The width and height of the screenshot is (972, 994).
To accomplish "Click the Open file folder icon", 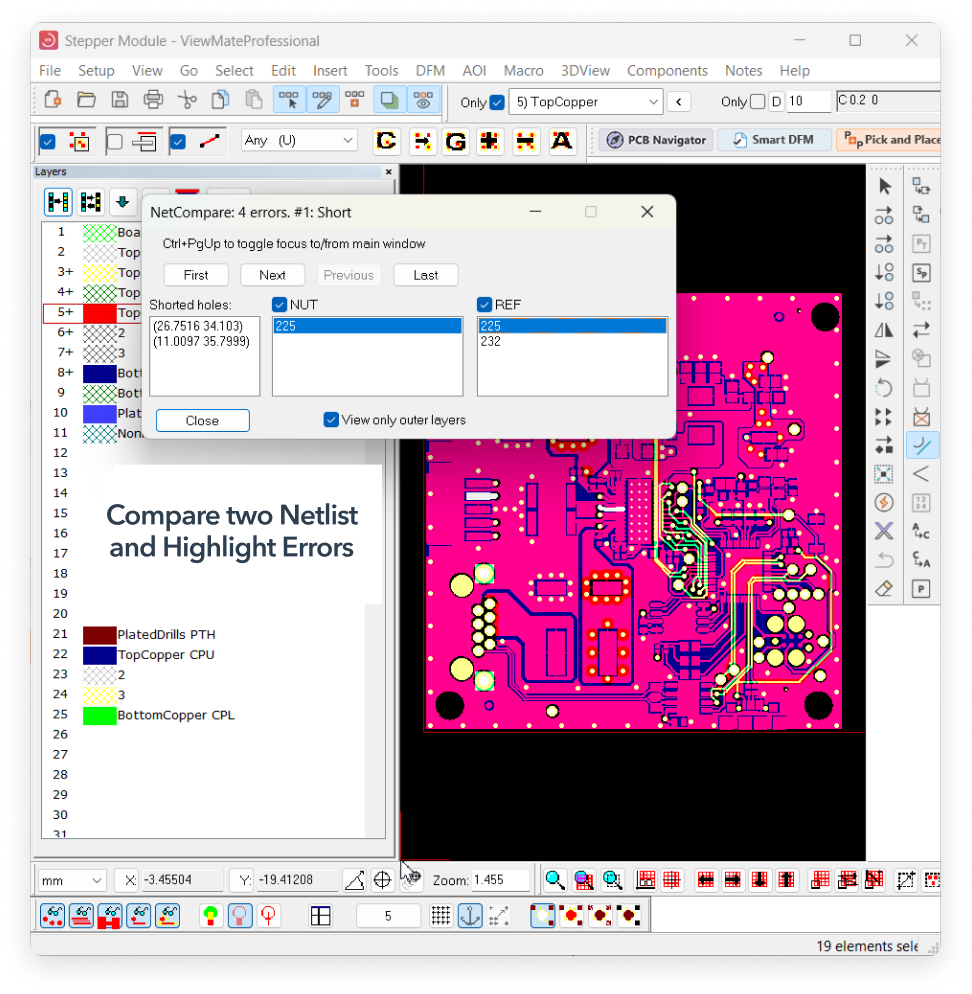I will click(86, 99).
